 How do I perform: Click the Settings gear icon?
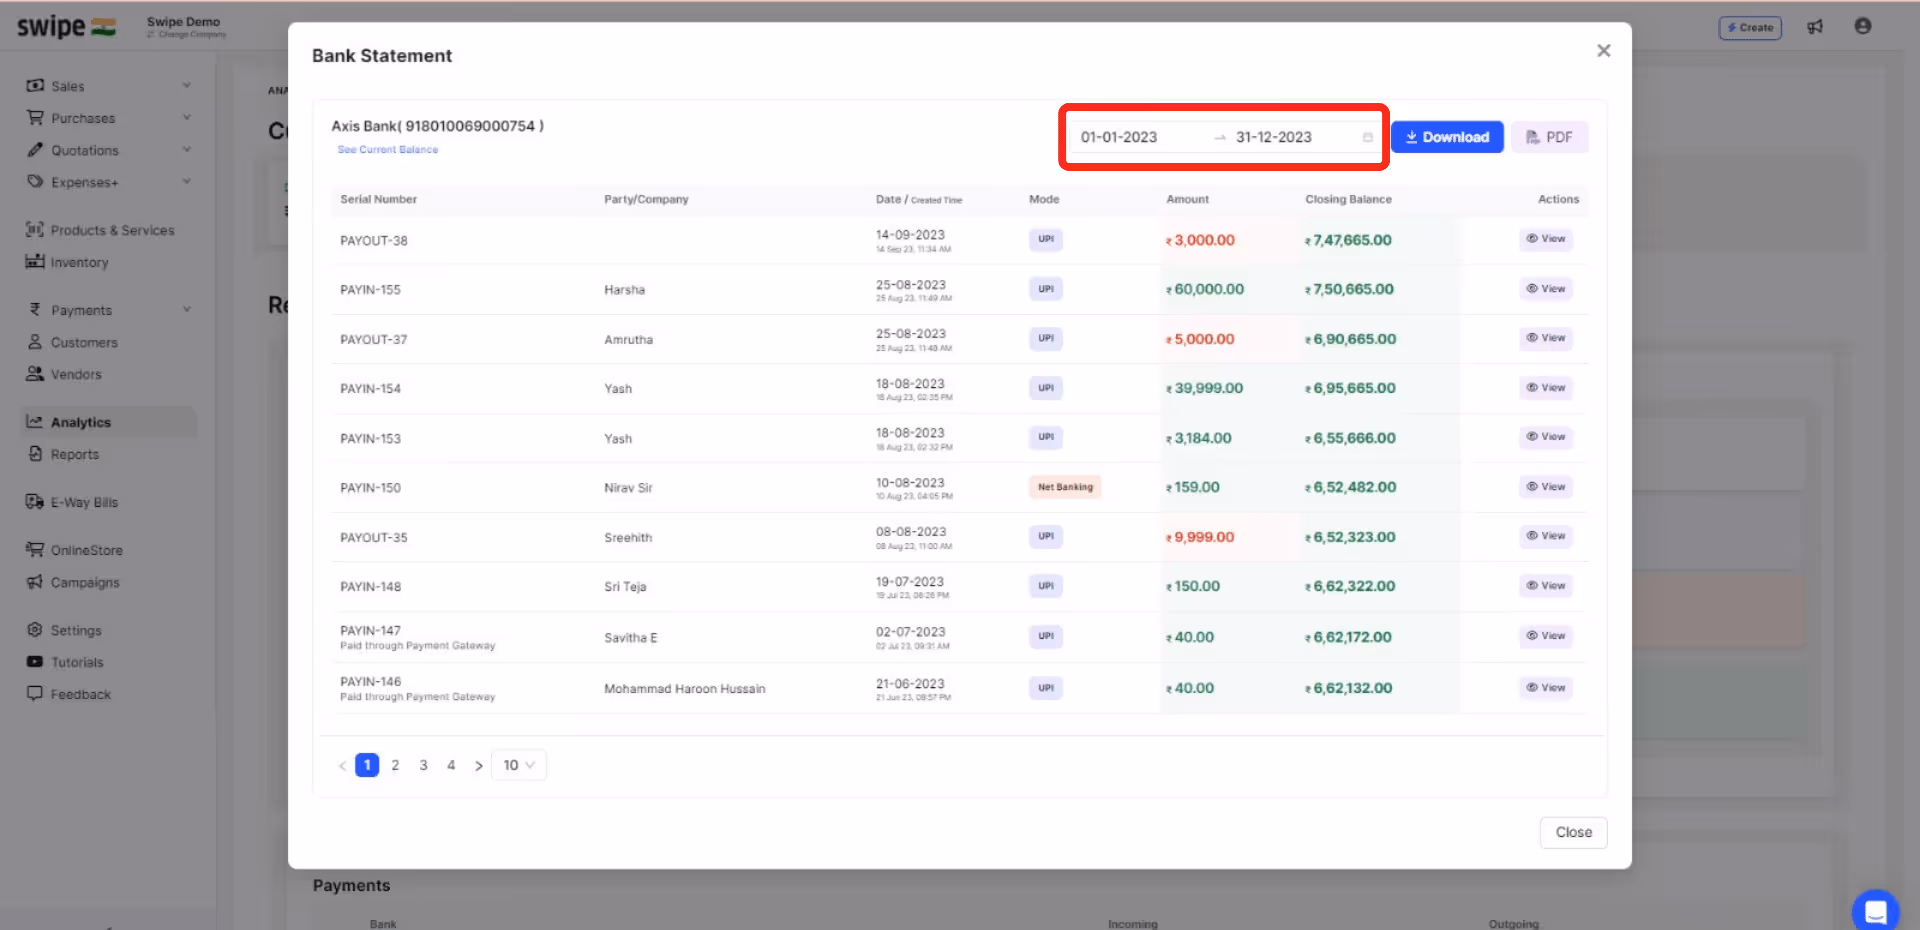click(35, 630)
